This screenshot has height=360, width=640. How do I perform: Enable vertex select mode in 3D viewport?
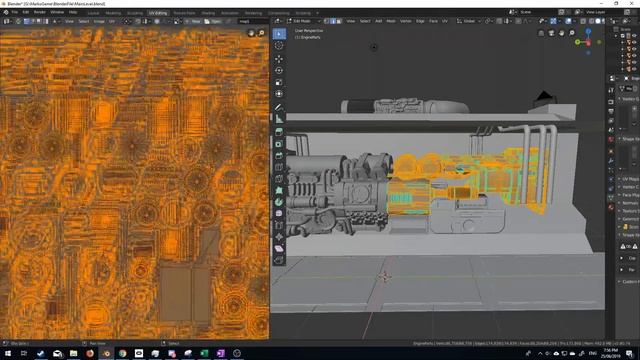point(327,21)
